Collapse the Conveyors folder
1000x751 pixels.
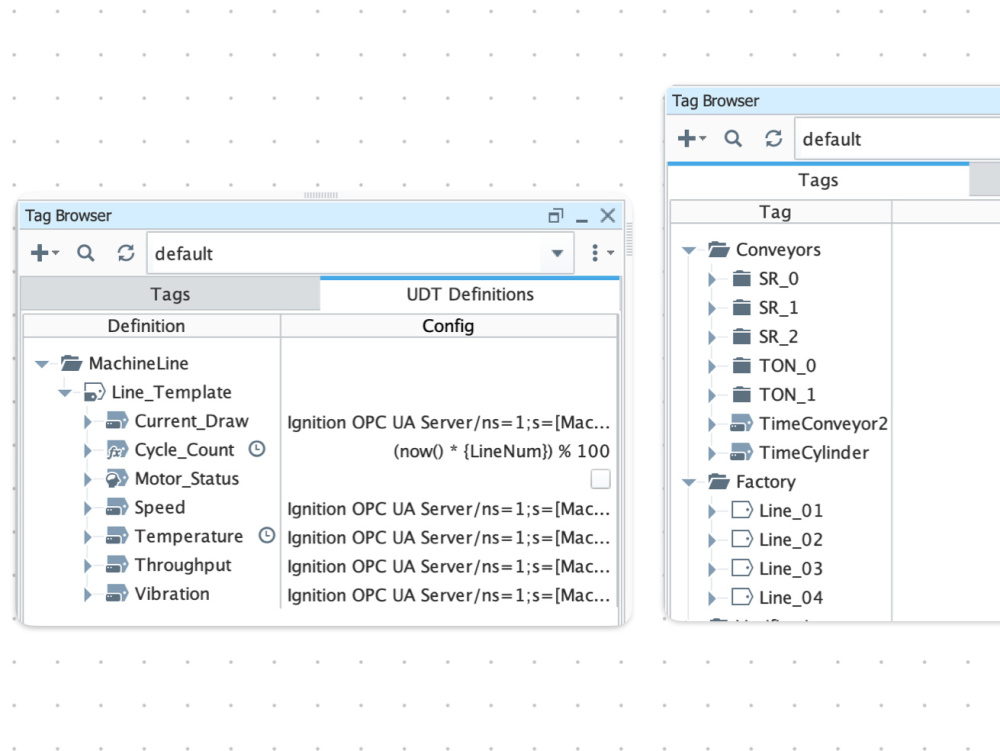[689, 250]
